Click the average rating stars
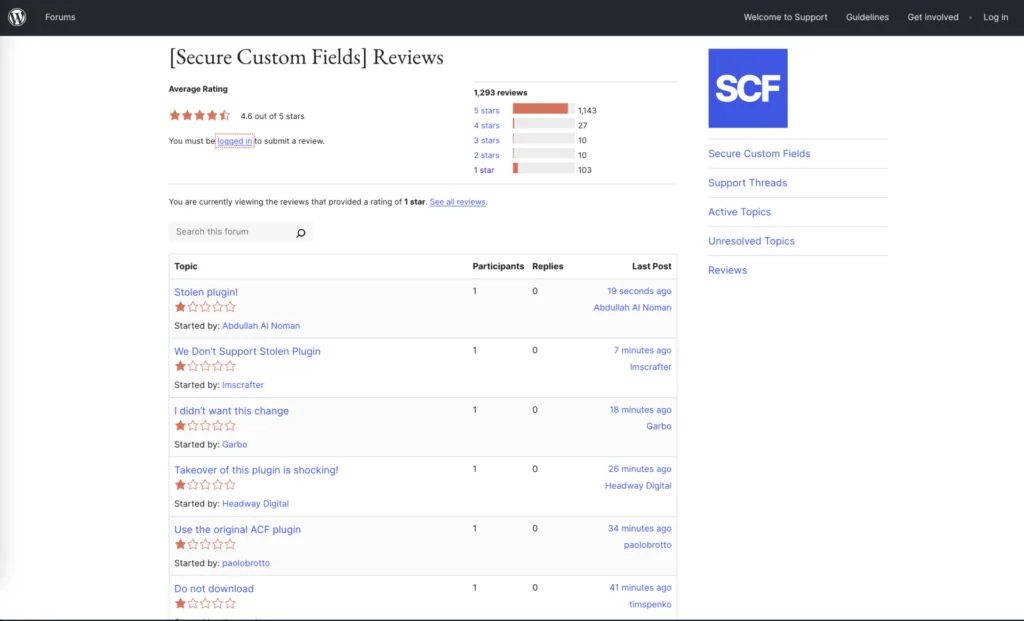1024x621 pixels. point(199,116)
